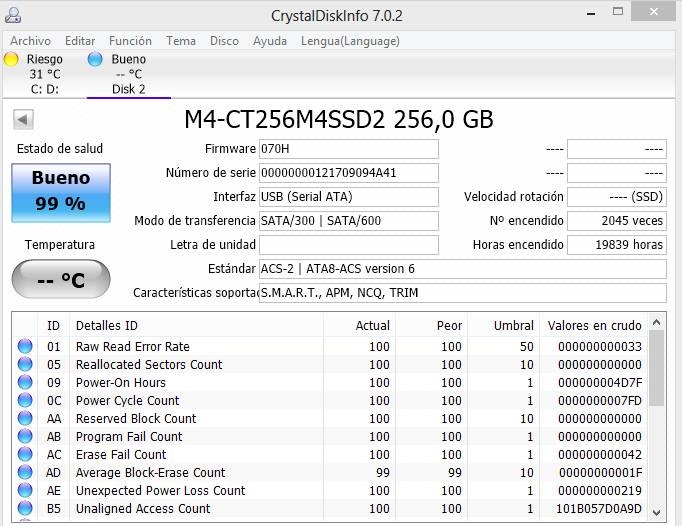Click the Características field S.M.A.R.T., APM, NCQ, TRIM
The width and height of the screenshot is (682, 526).
(463, 292)
